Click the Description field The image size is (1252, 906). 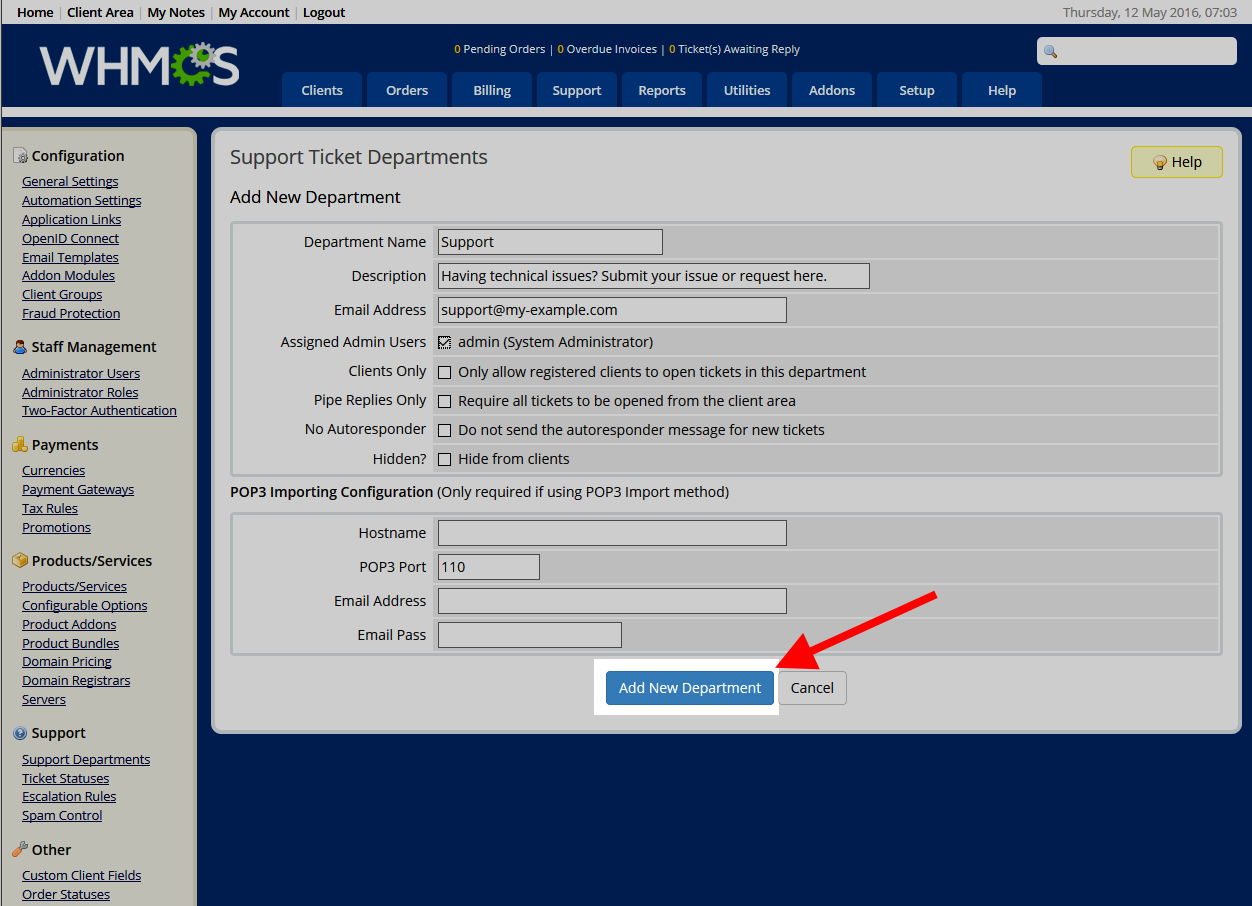(654, 276)
